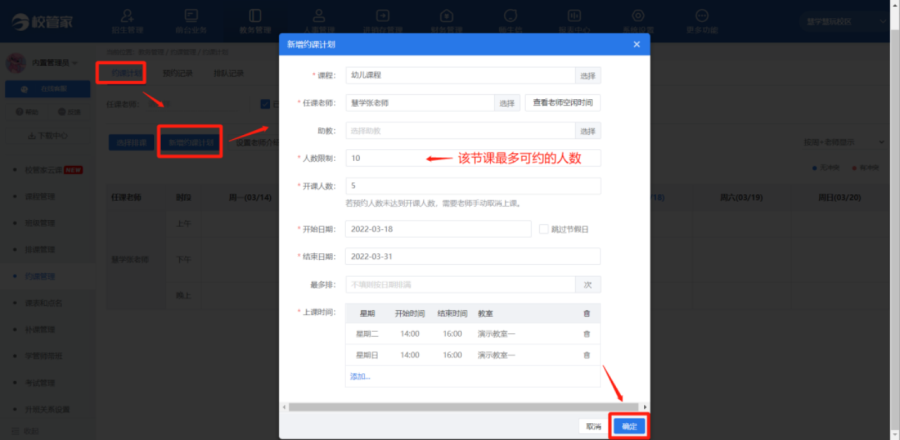
Task: Click the 开始日期 field 2022-03-18
Action: (x=438, y=229)
